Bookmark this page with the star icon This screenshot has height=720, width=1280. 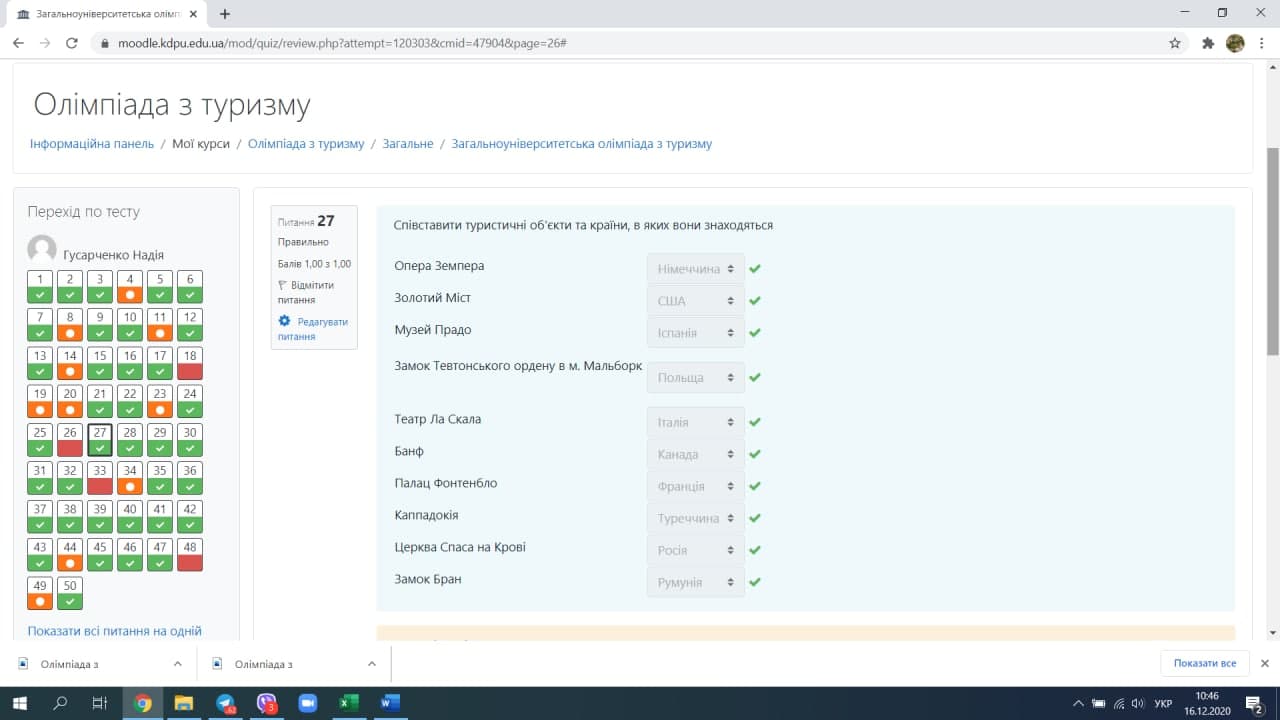[x=1175, y=43]
